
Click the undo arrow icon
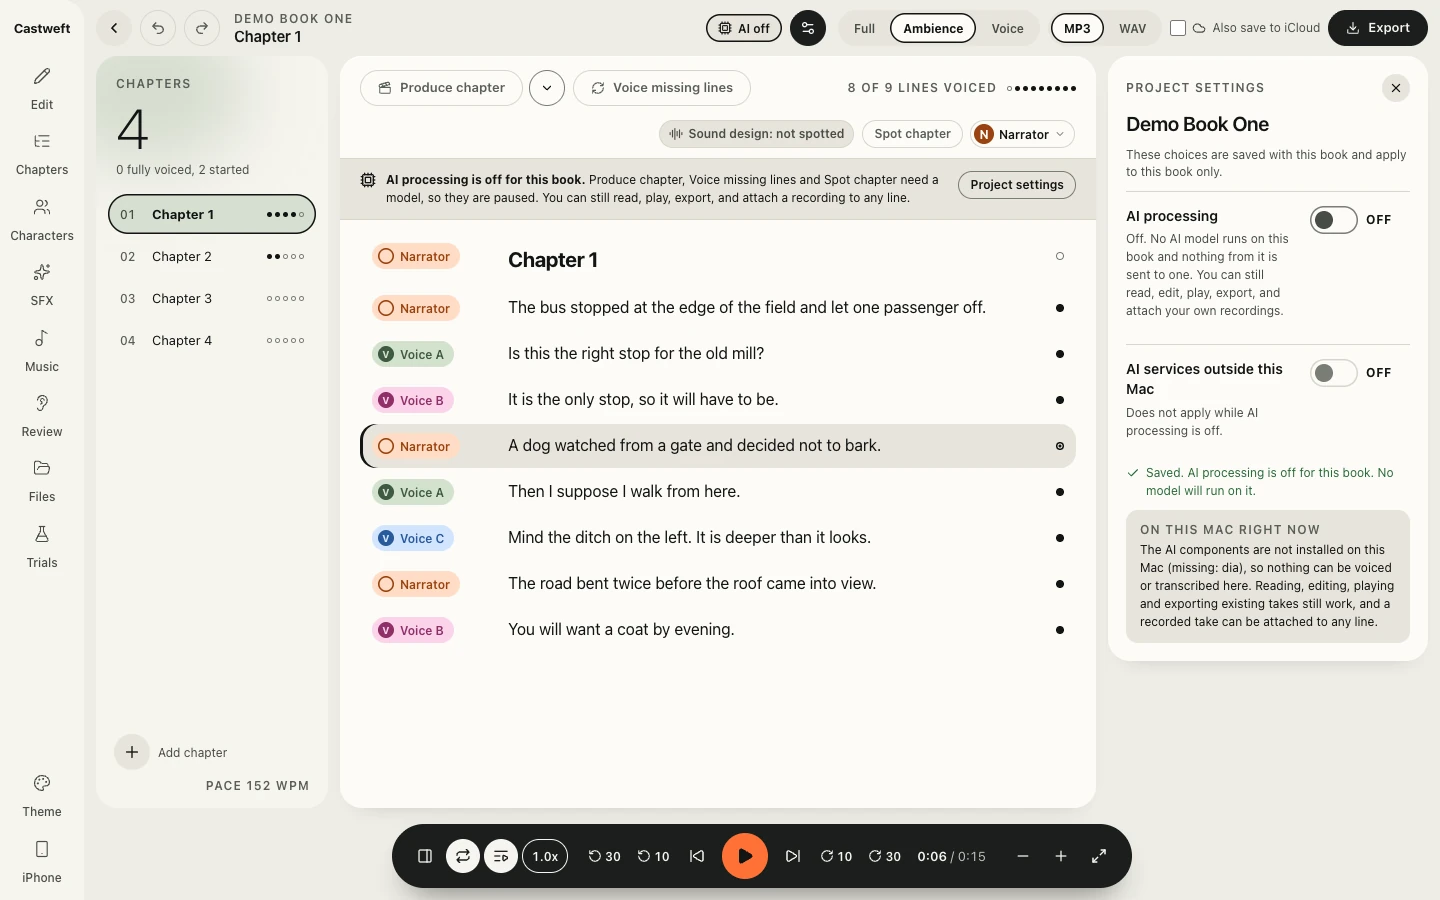158,28
